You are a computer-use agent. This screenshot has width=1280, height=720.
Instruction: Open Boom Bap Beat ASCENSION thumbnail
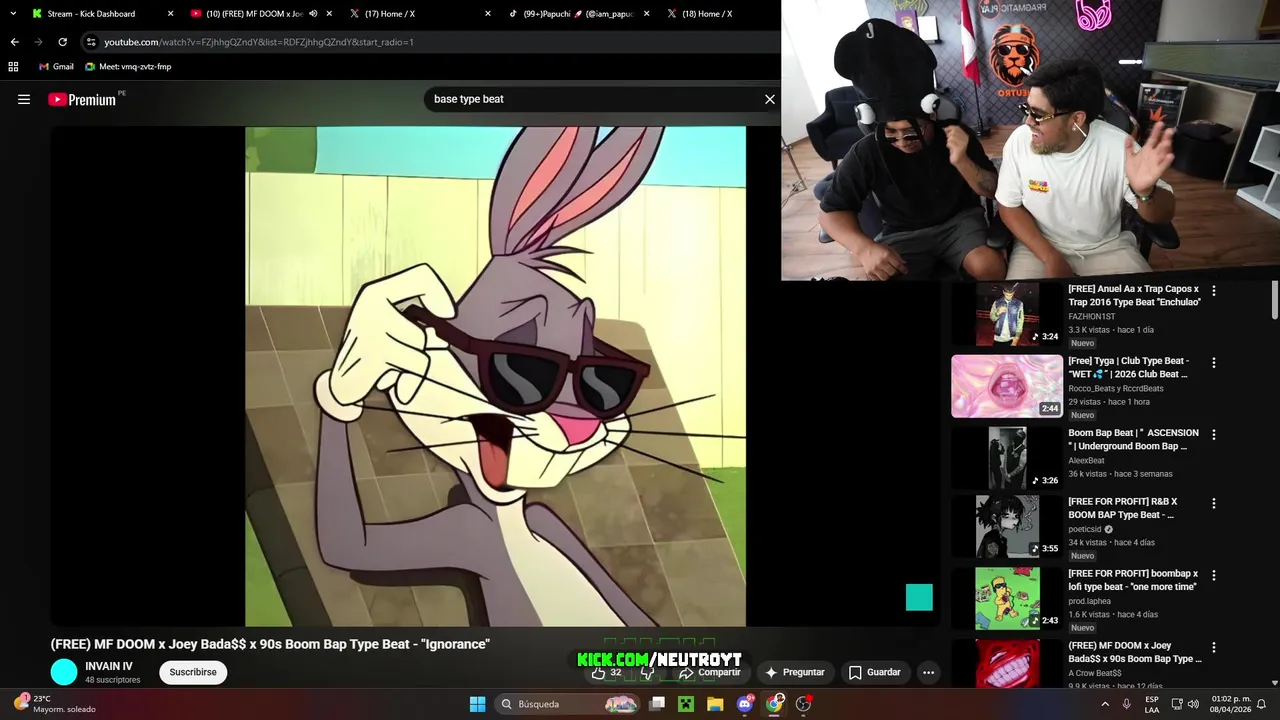click(1007, 458)
